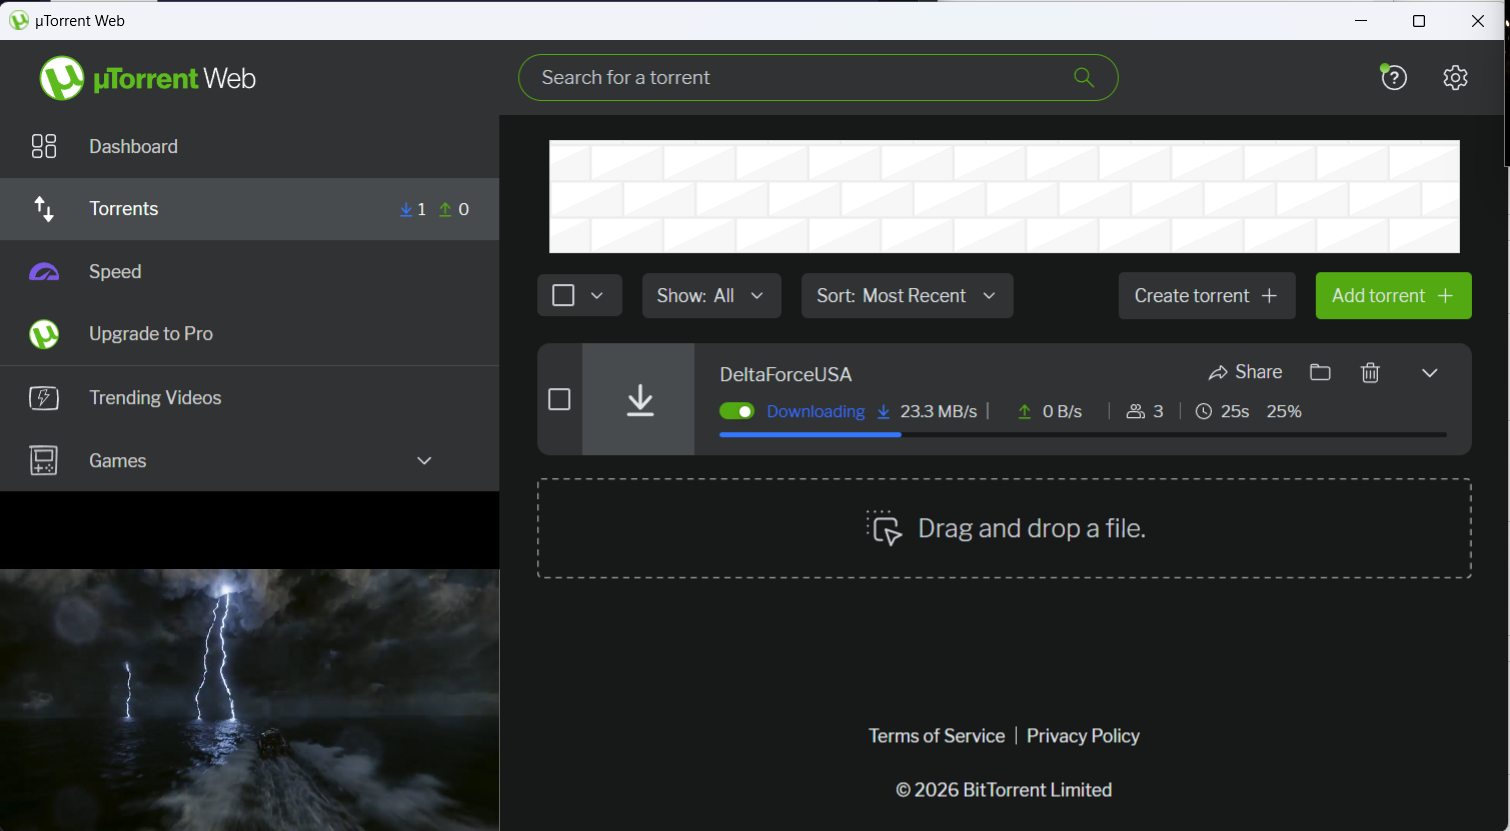The height and width of the screenshot is (831, 1510).
Task: Open DeltaForceUSA containing folder icon
Action: (x=1320, y=372)
